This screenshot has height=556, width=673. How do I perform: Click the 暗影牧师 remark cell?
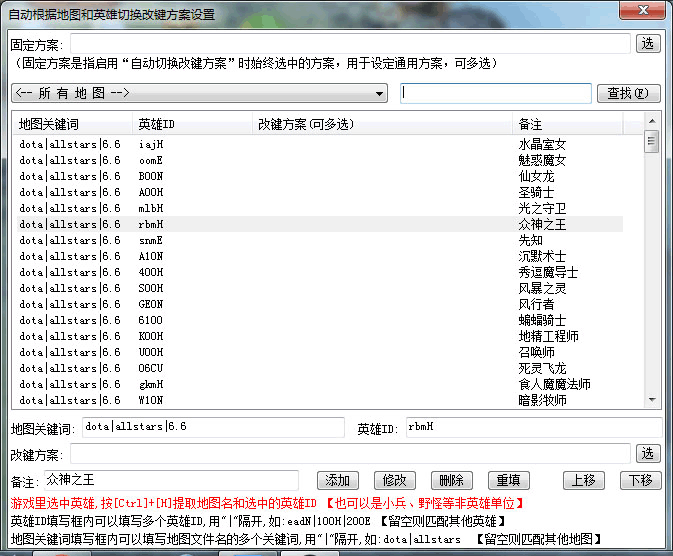point(542,400)
